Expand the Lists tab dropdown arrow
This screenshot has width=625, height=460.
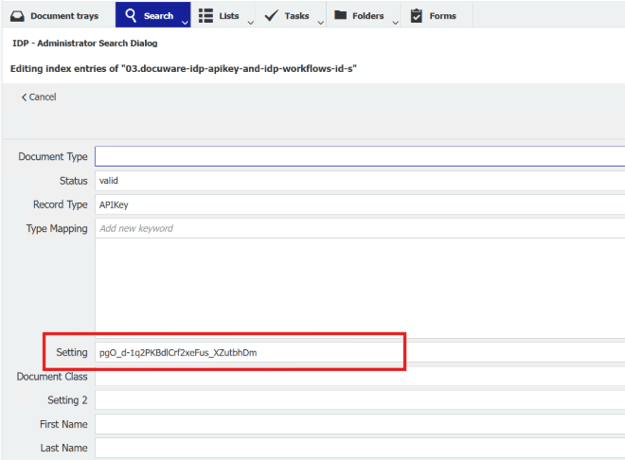pyautogui.click(x=250, y=21)
